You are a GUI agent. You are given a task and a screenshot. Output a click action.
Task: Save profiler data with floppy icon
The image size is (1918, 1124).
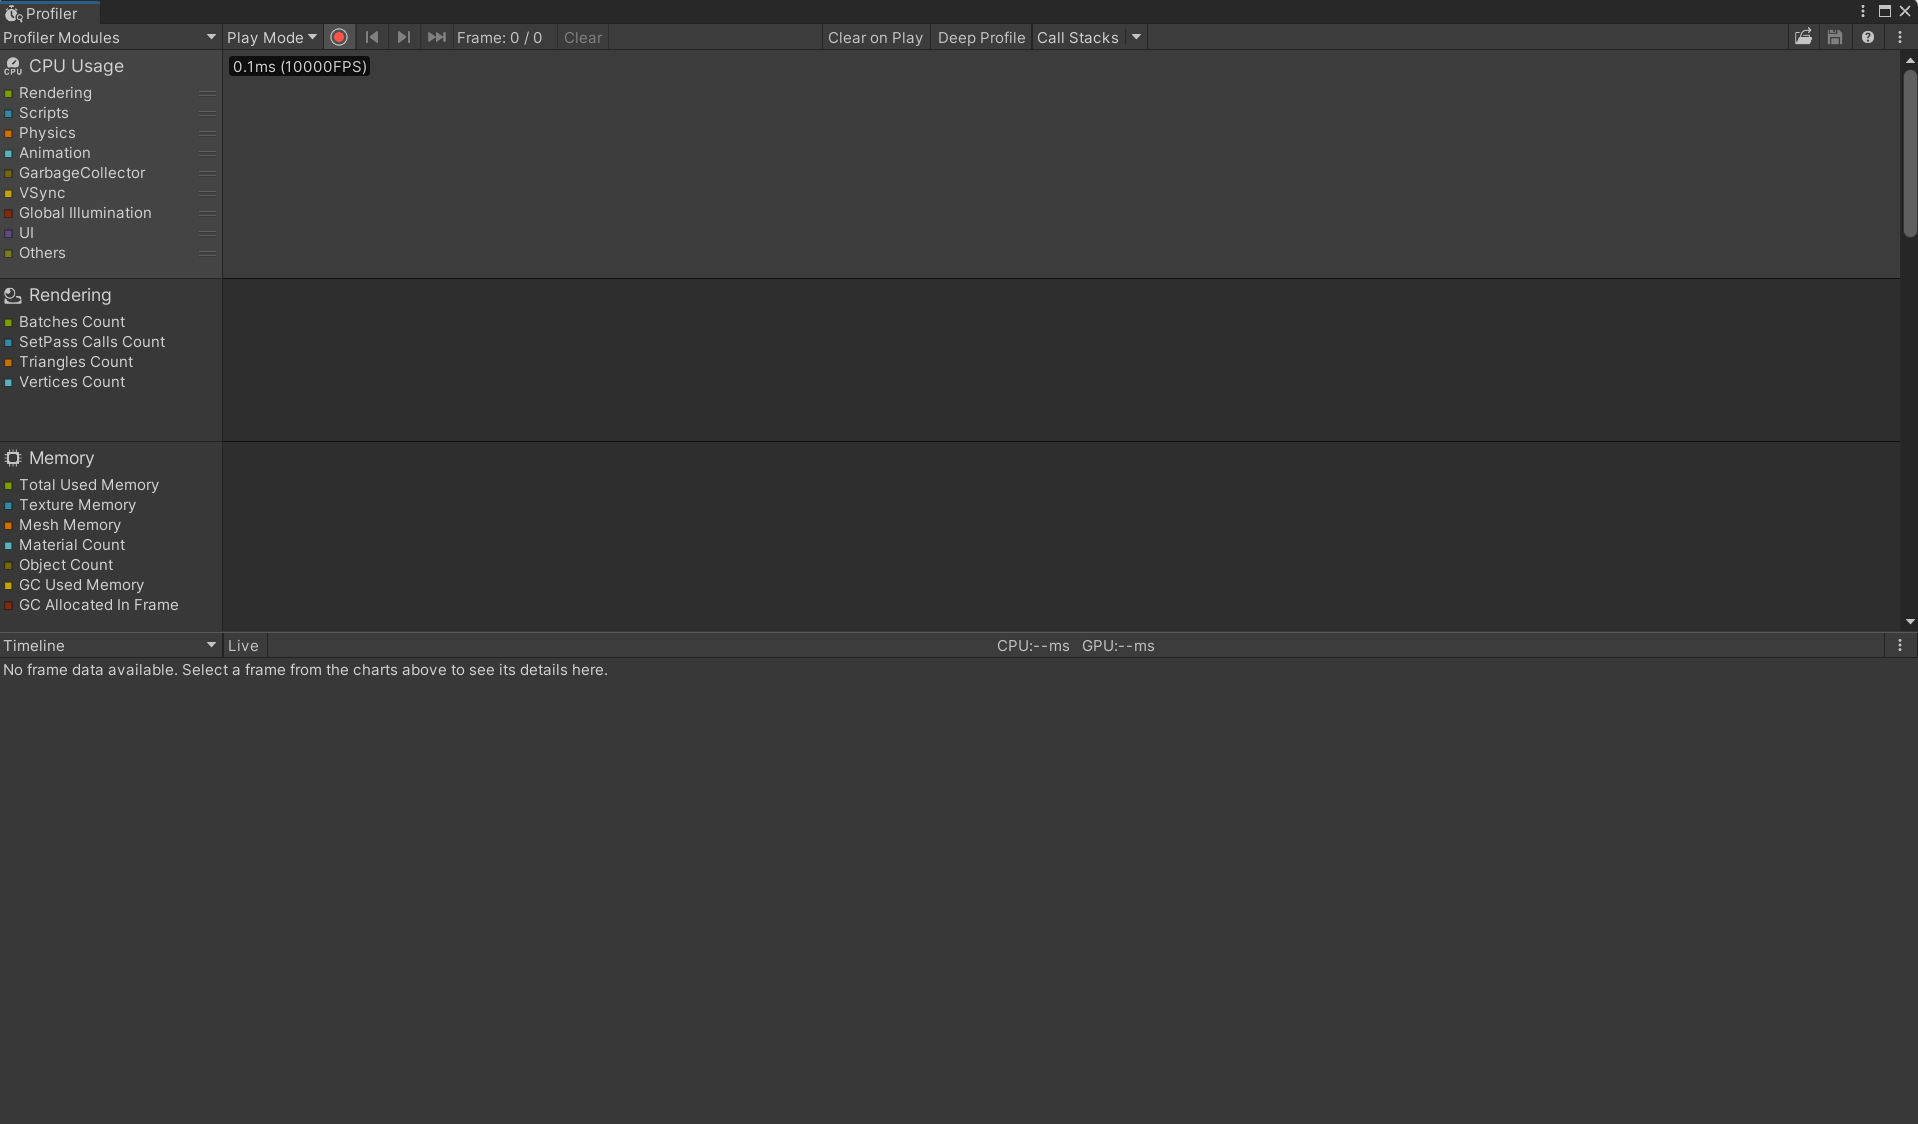pyautogui.click(x=1835, y=38)
